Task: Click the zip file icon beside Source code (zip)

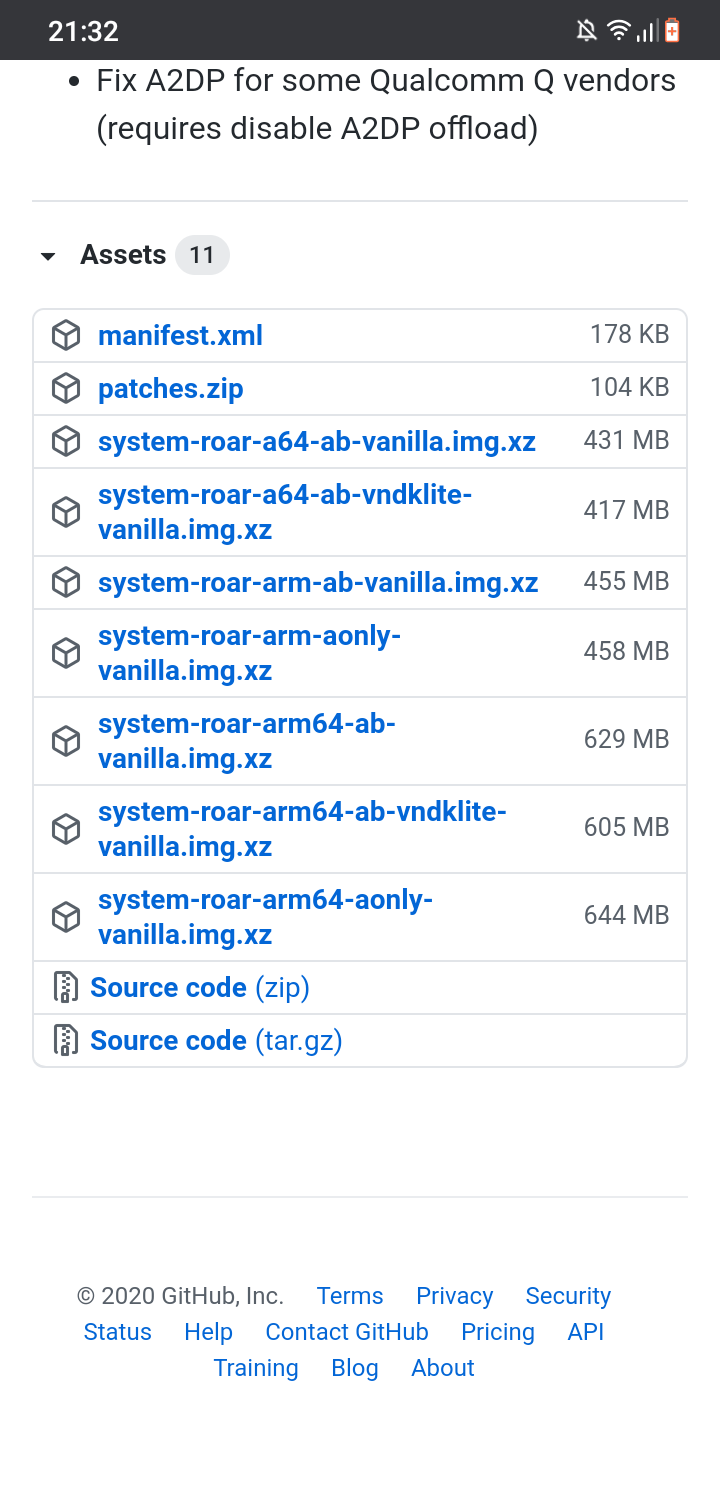Action: coord(66,988)
